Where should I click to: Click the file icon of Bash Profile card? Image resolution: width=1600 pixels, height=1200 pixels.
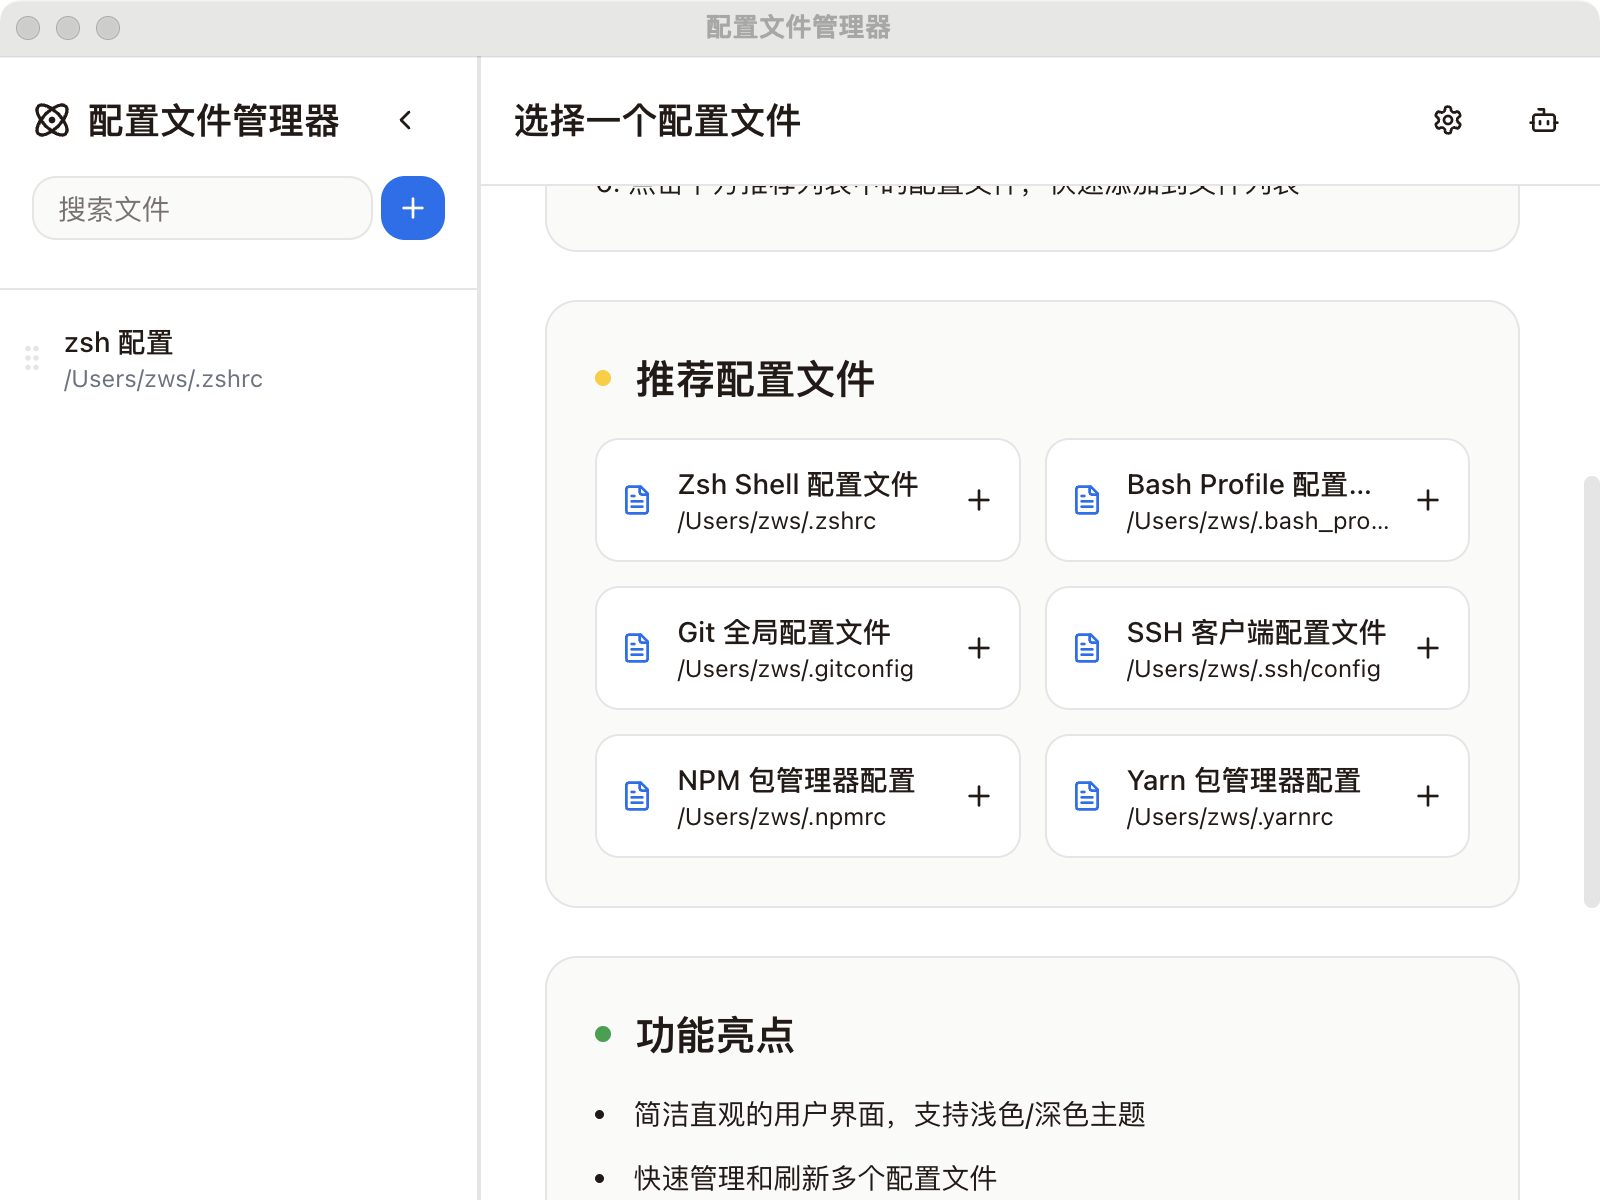[1087, 500]
